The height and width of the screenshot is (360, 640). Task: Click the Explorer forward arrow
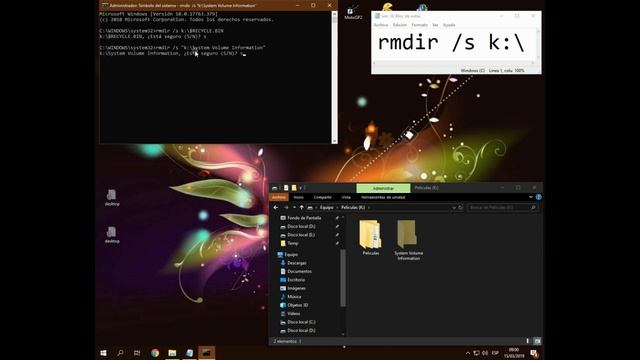[286, 207]
